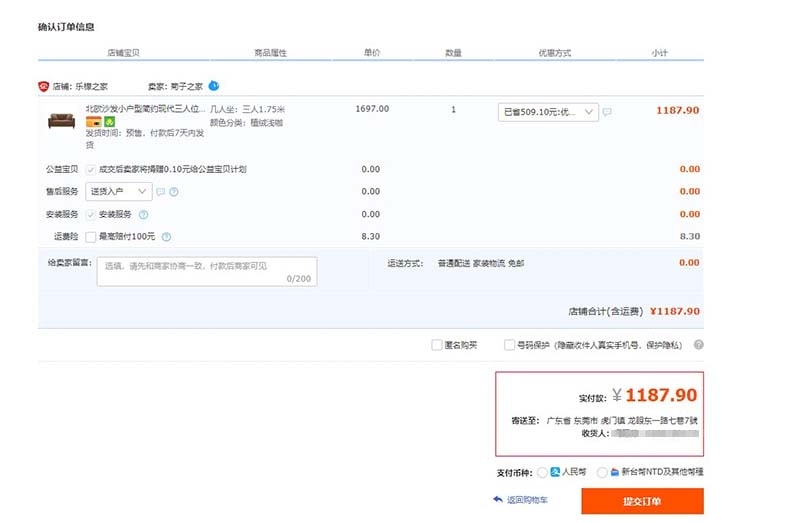
Task: Select the 人民币 currency radio button
Action: coord(542,472)
